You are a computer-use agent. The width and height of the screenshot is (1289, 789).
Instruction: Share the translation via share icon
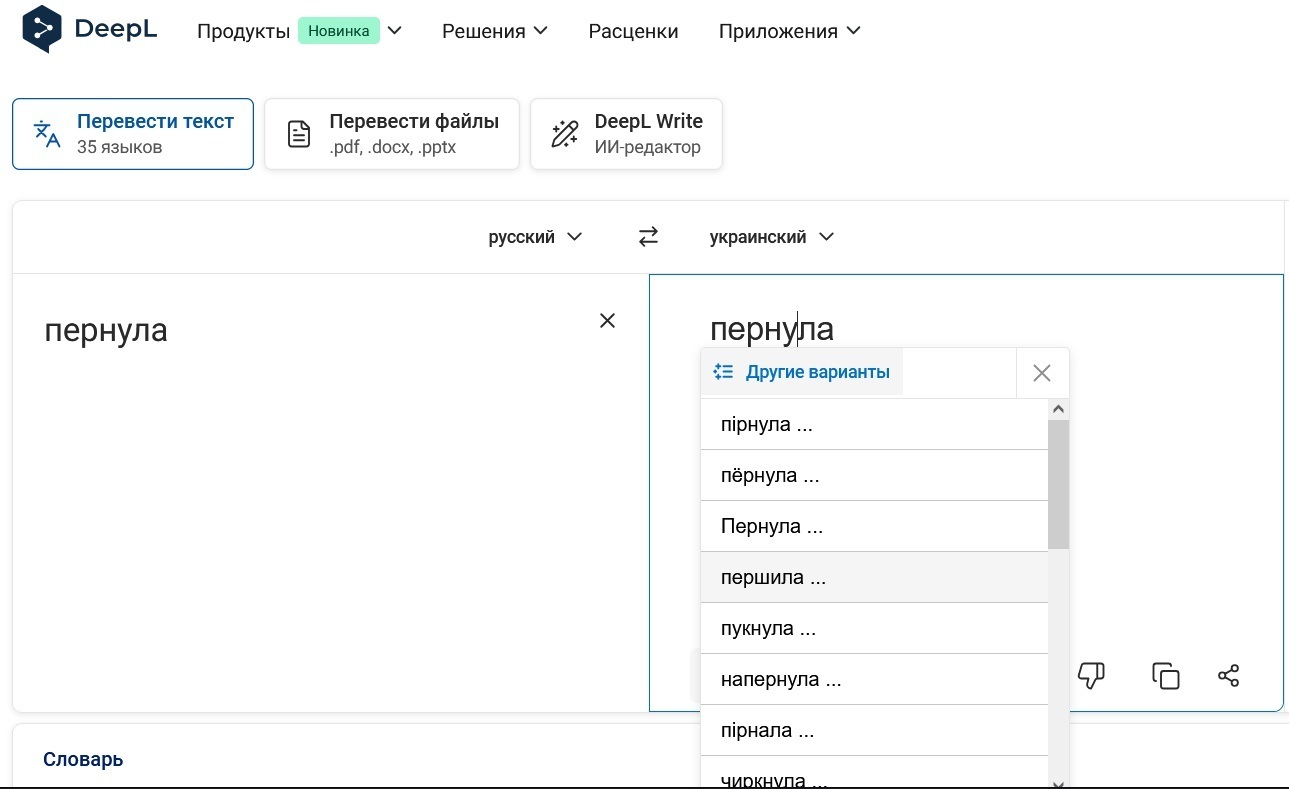(x=1229, y=676)
